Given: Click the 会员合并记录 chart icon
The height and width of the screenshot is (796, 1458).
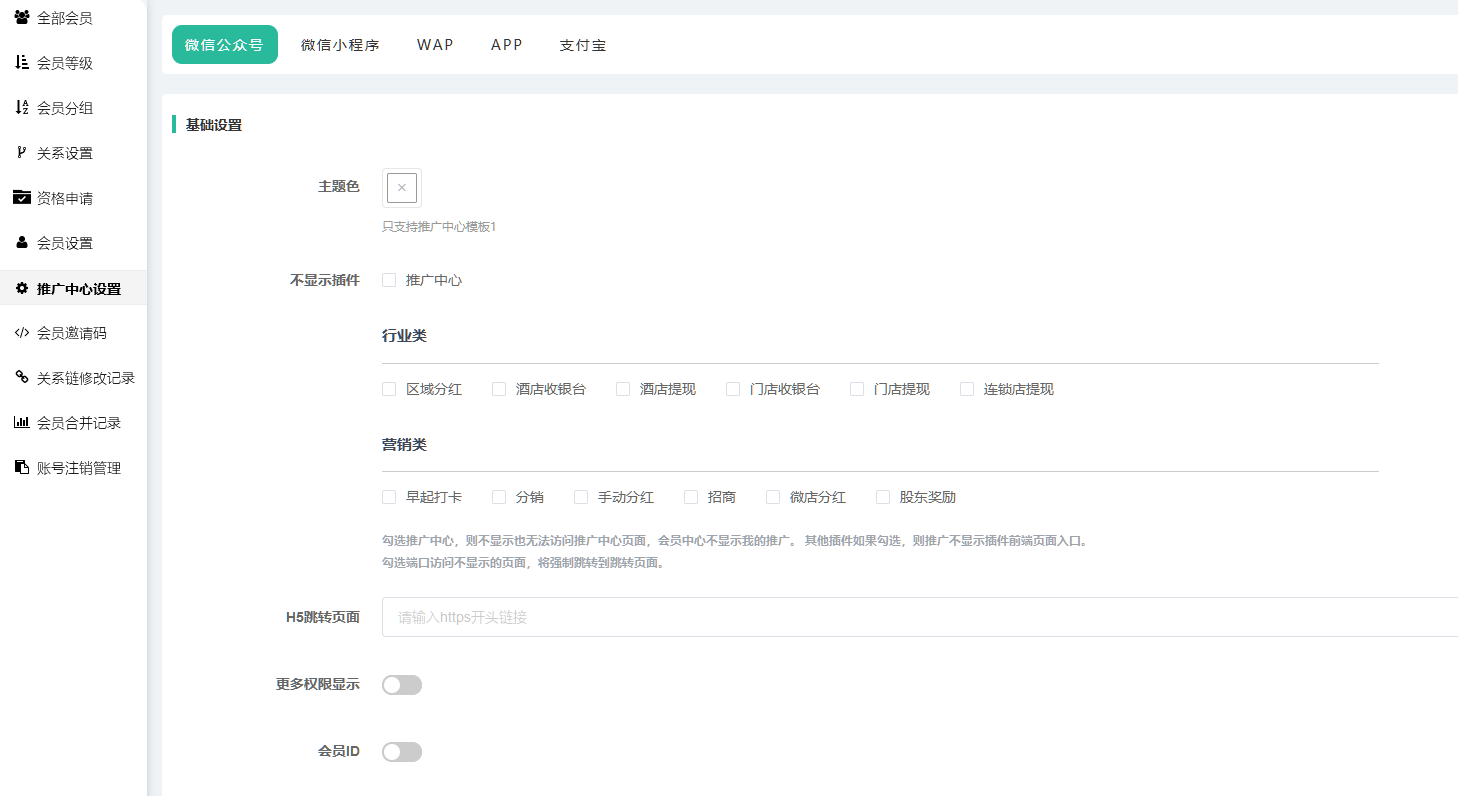Looking at the screenshot, I should [21, 423].
